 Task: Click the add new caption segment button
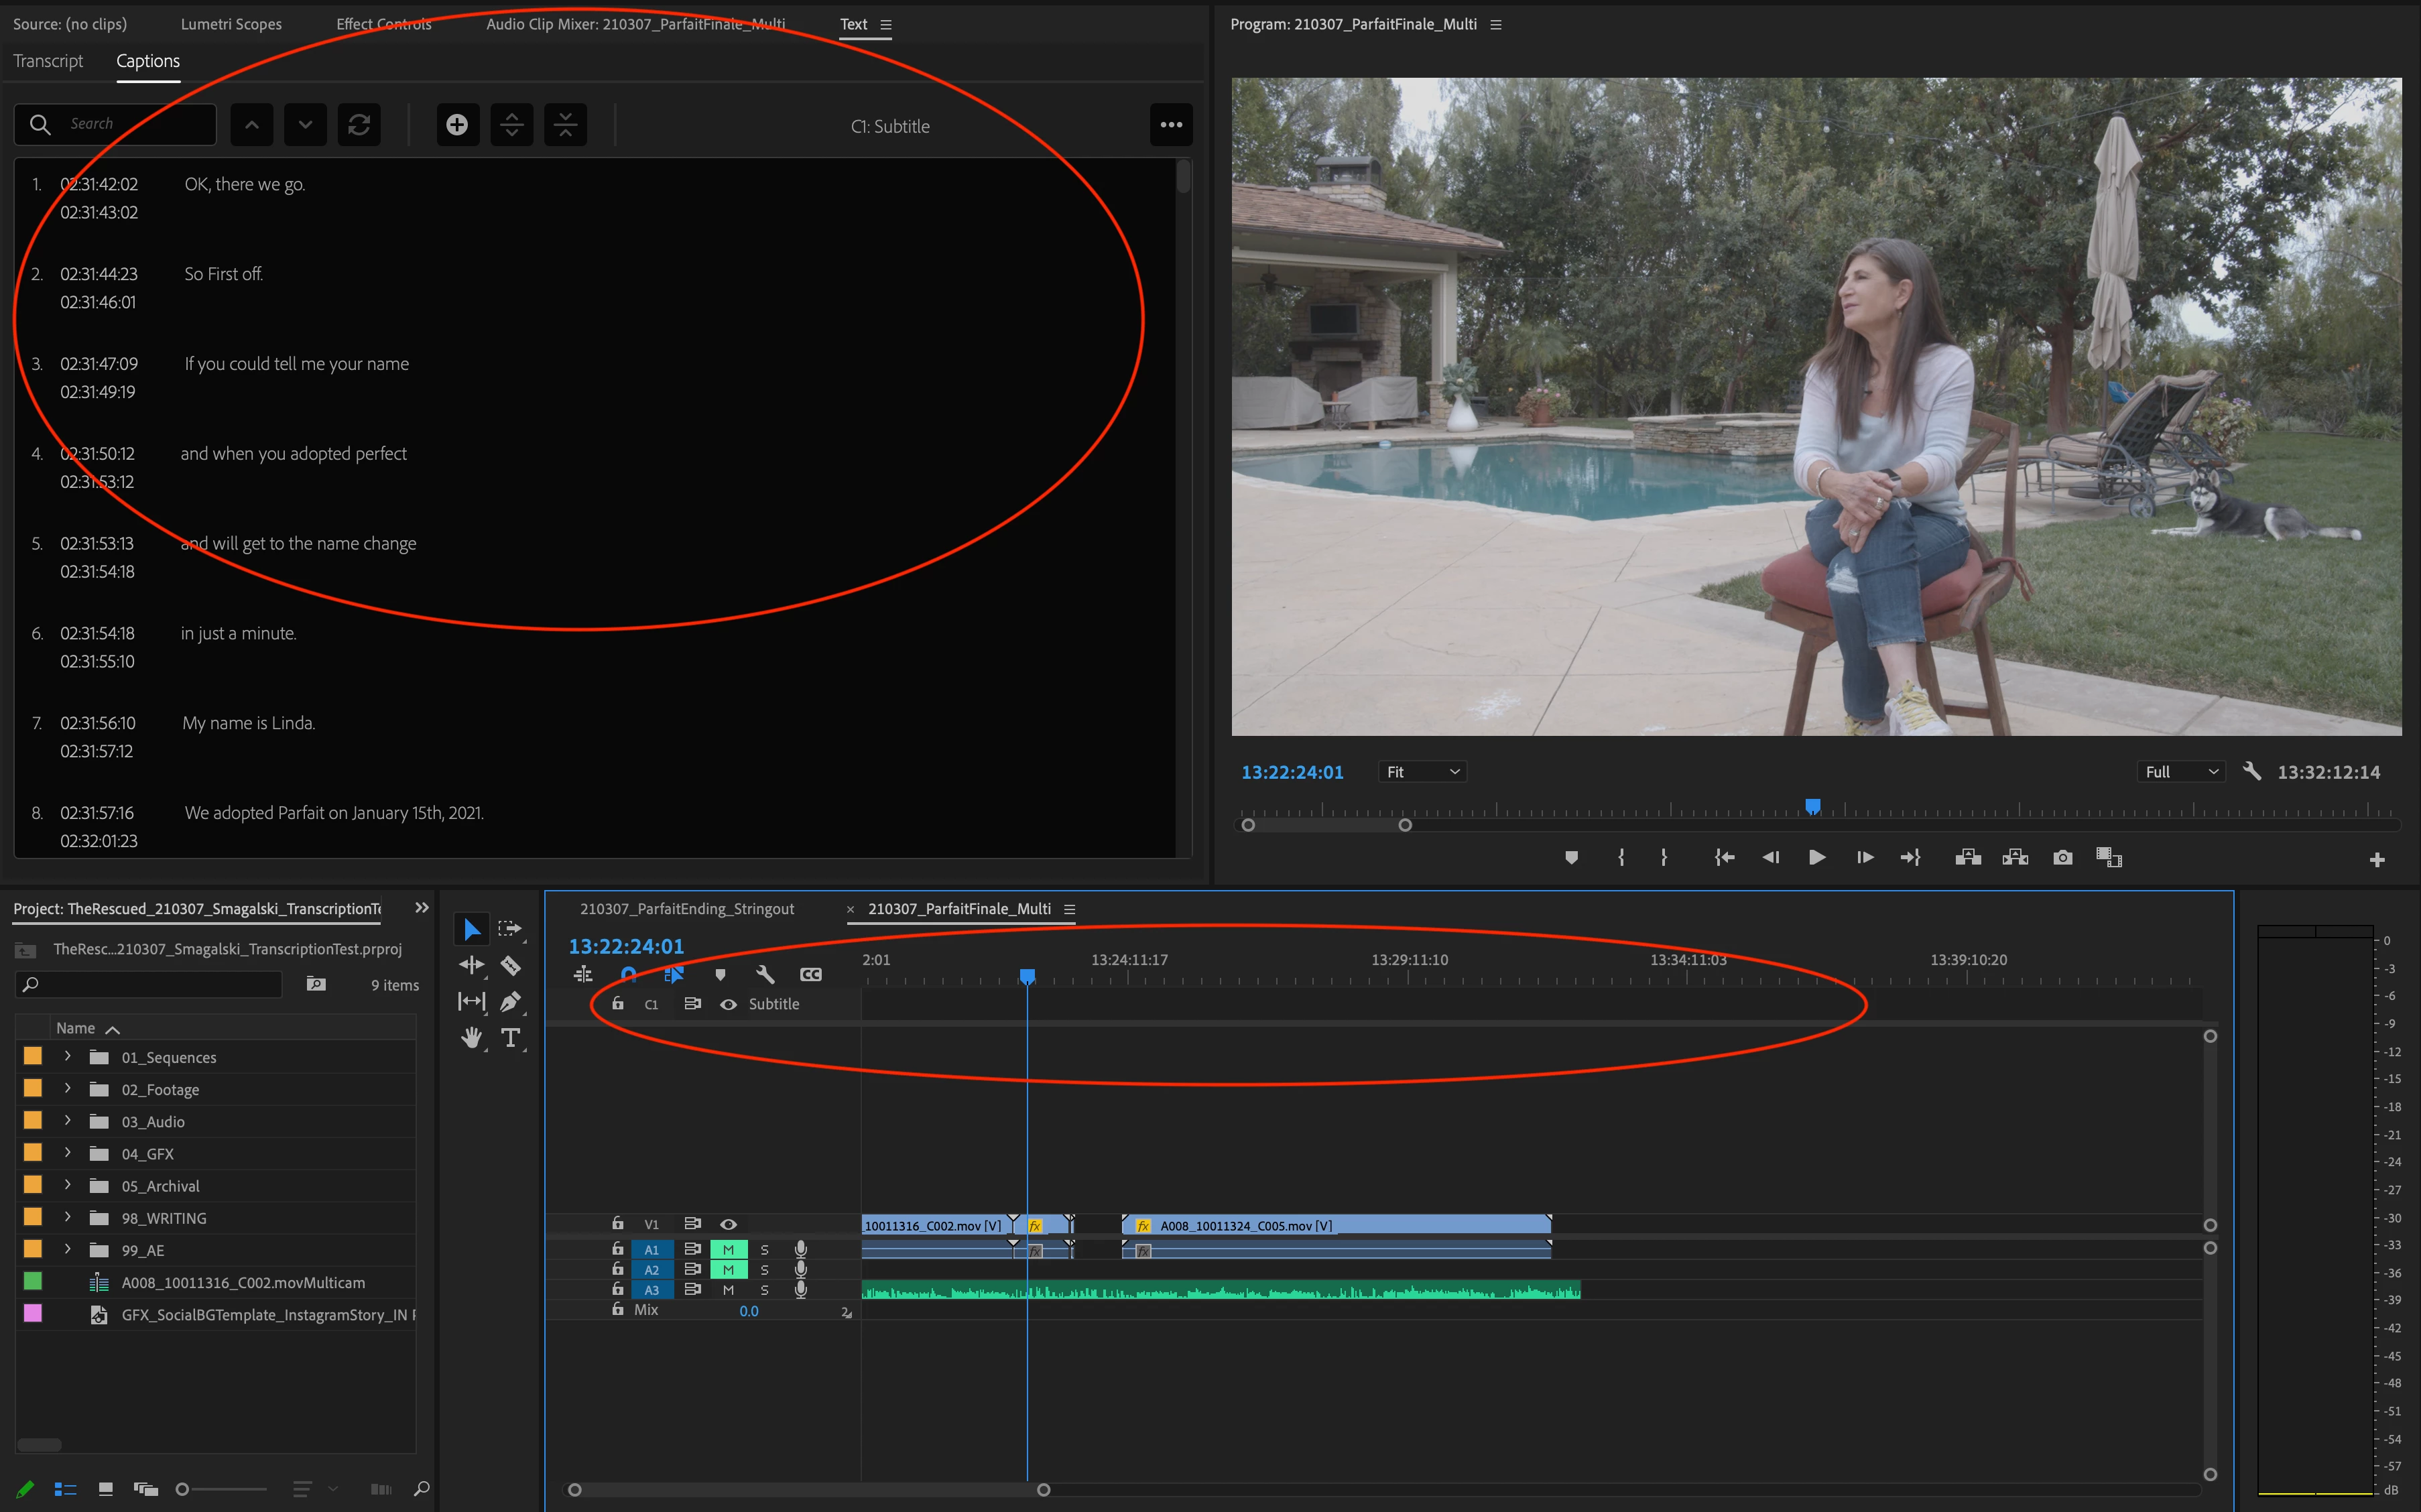click(457, 125)
